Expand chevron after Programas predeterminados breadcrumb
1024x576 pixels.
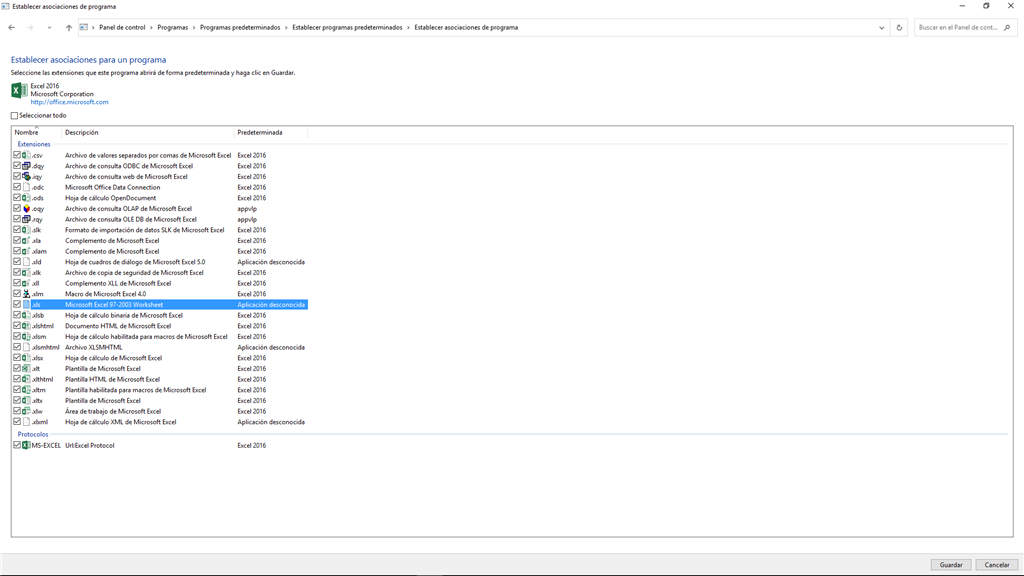click(x=286, y=27)
